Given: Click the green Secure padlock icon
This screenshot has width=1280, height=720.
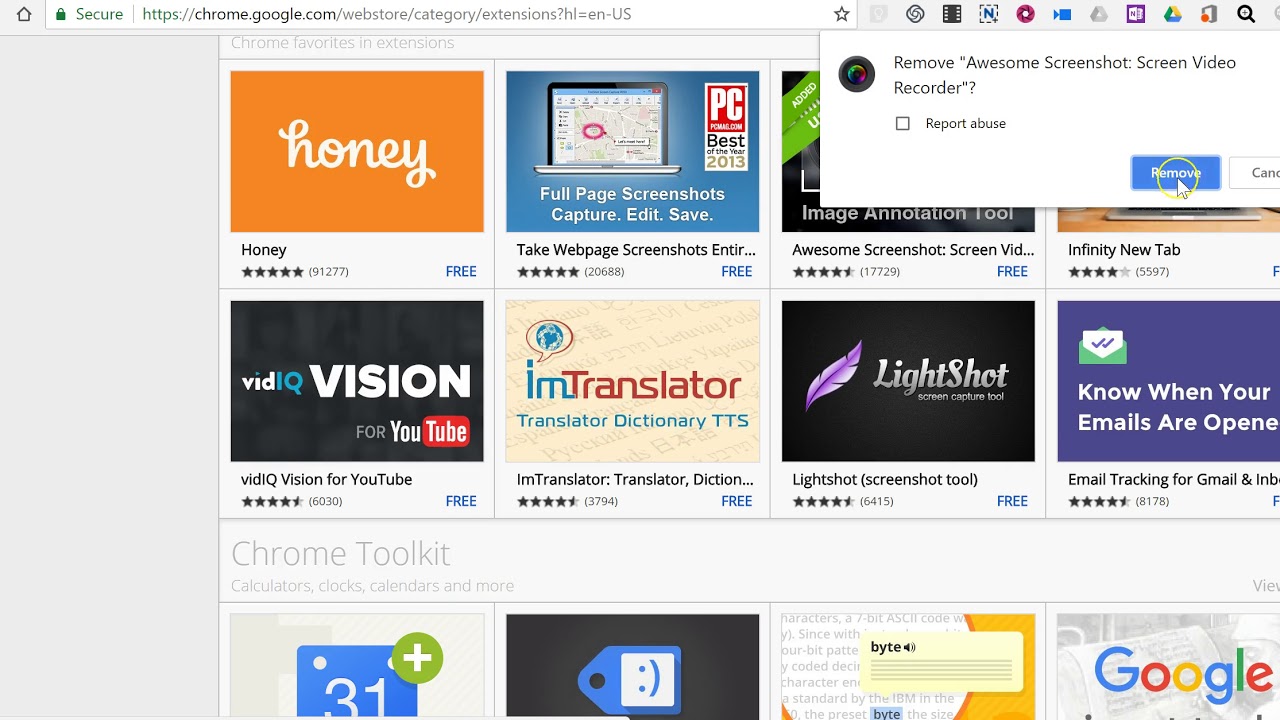Looking at the screenshot, I should tap(61, 14).
